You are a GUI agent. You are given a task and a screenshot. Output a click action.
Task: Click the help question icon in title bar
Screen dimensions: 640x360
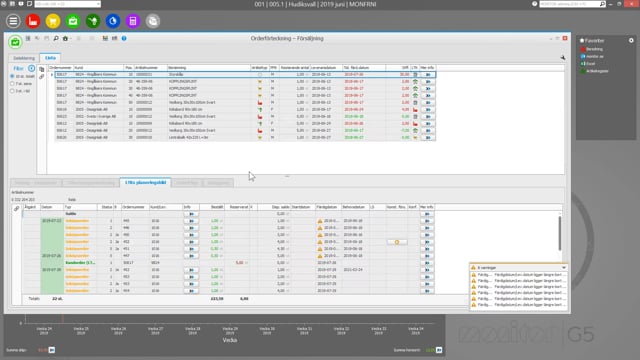pyautogui.click(x=534, y=4)
